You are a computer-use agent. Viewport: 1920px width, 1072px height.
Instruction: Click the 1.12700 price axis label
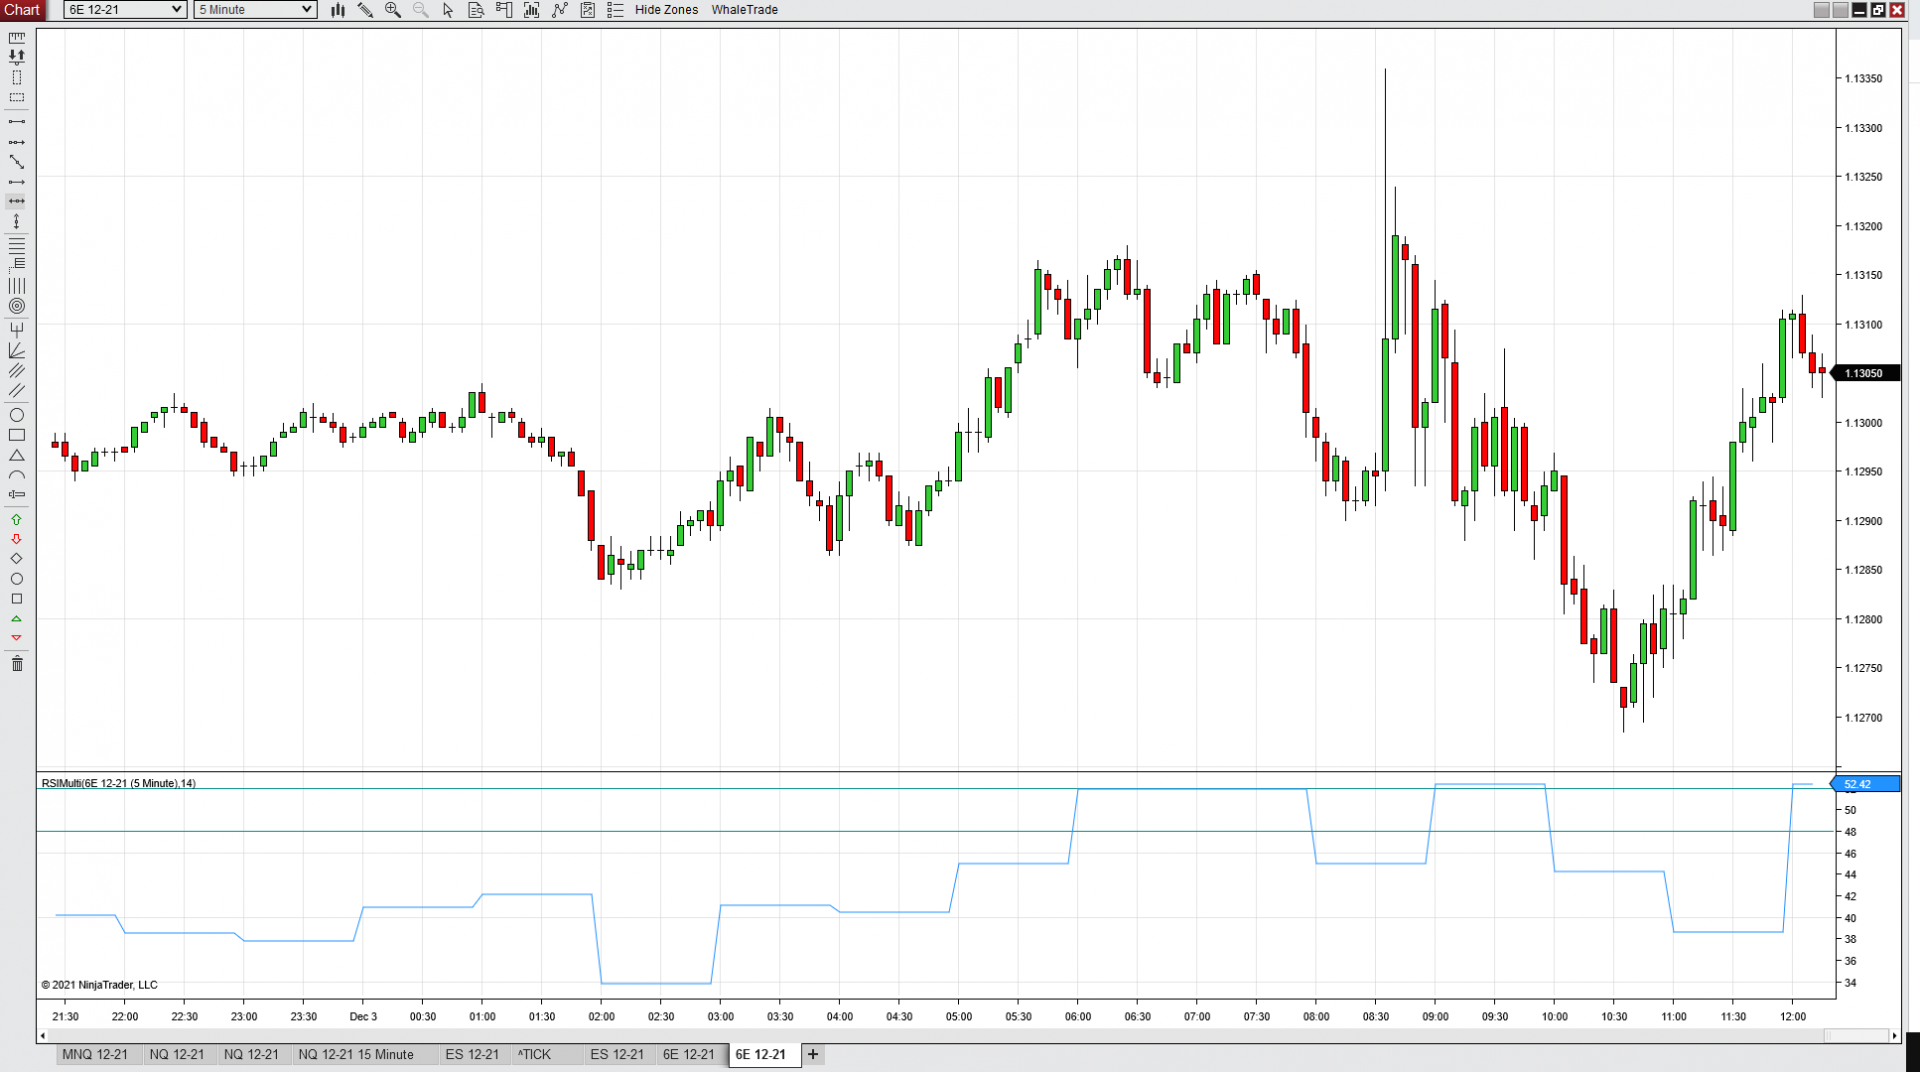coord(1863,718)
